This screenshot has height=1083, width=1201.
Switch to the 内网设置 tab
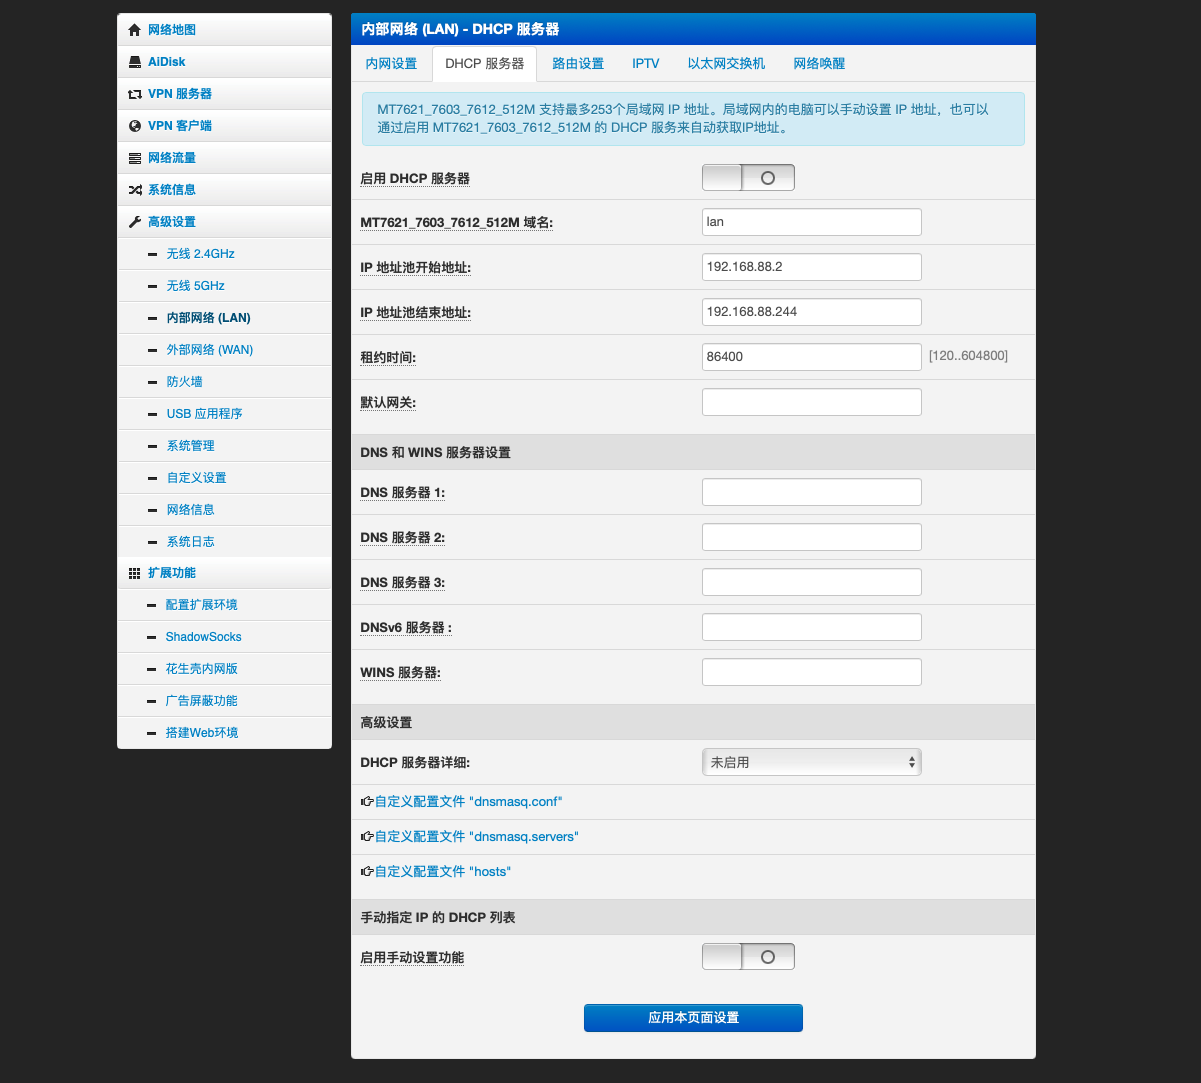(x=391, y=64)
